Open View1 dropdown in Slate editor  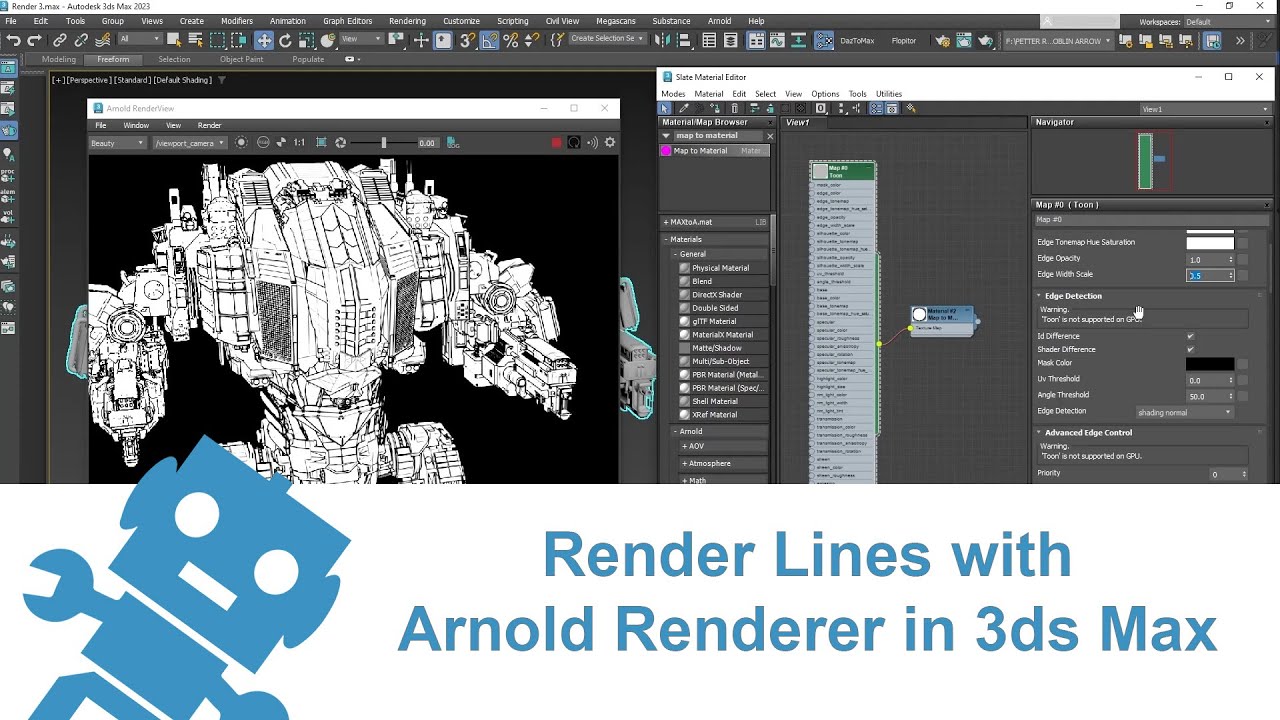[1205, 109]
